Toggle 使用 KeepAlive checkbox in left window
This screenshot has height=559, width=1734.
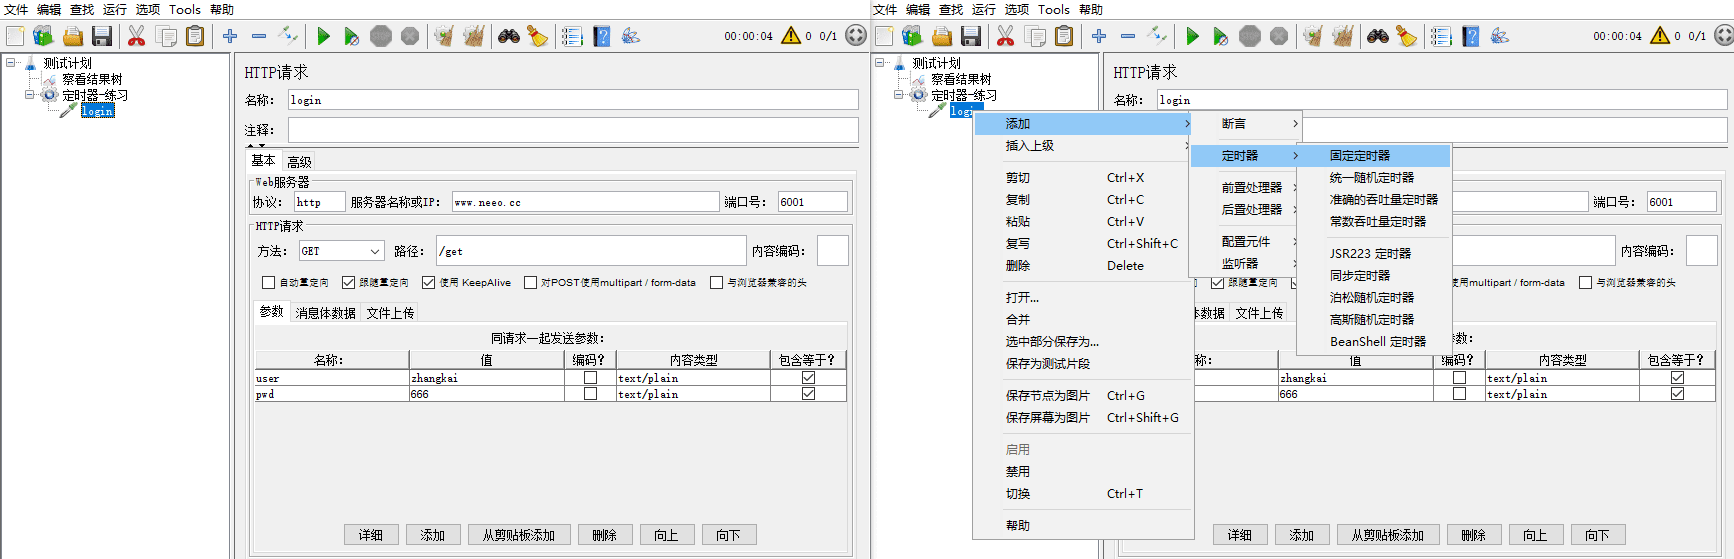click(x=428, y=282)
